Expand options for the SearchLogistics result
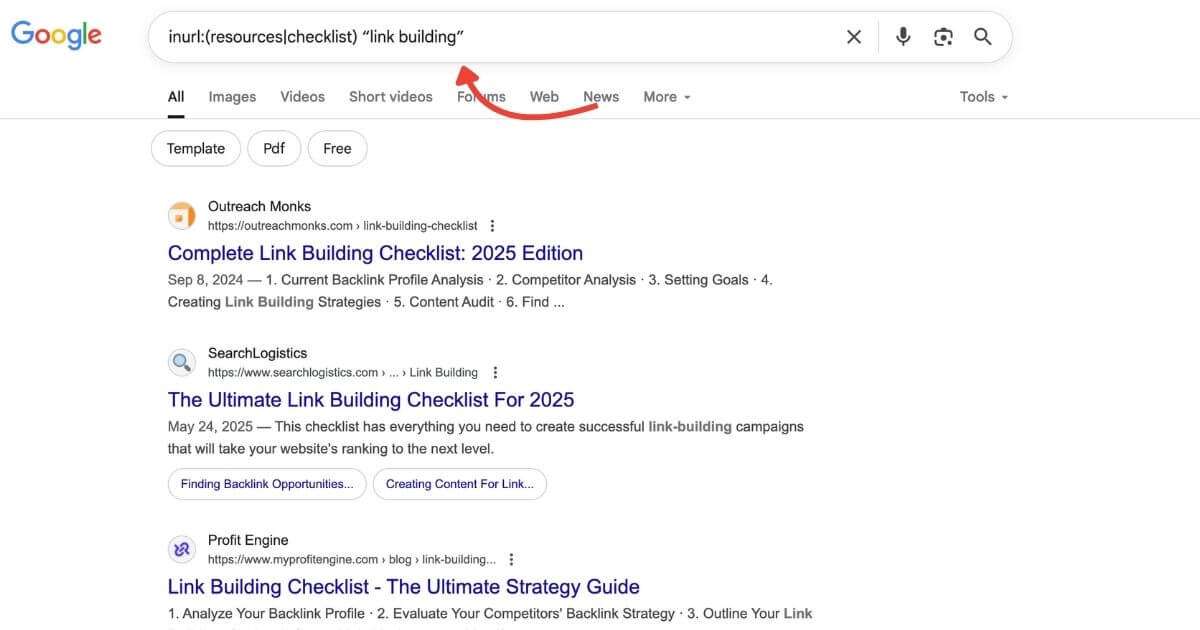Viewport: 1200px width, 630px height. (x=494, y=371)
